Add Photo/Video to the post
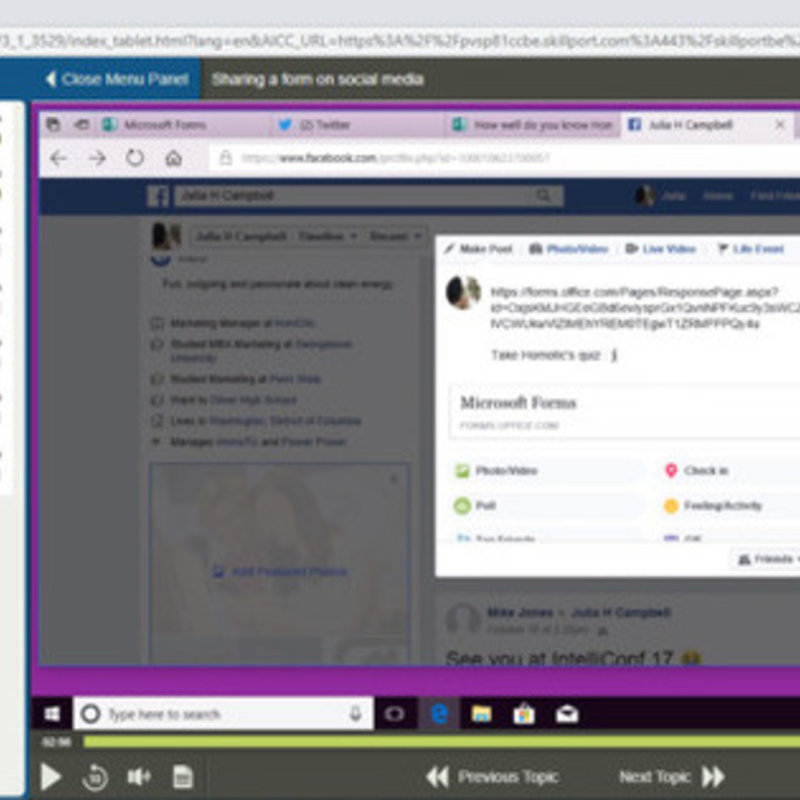 point(547,470)
